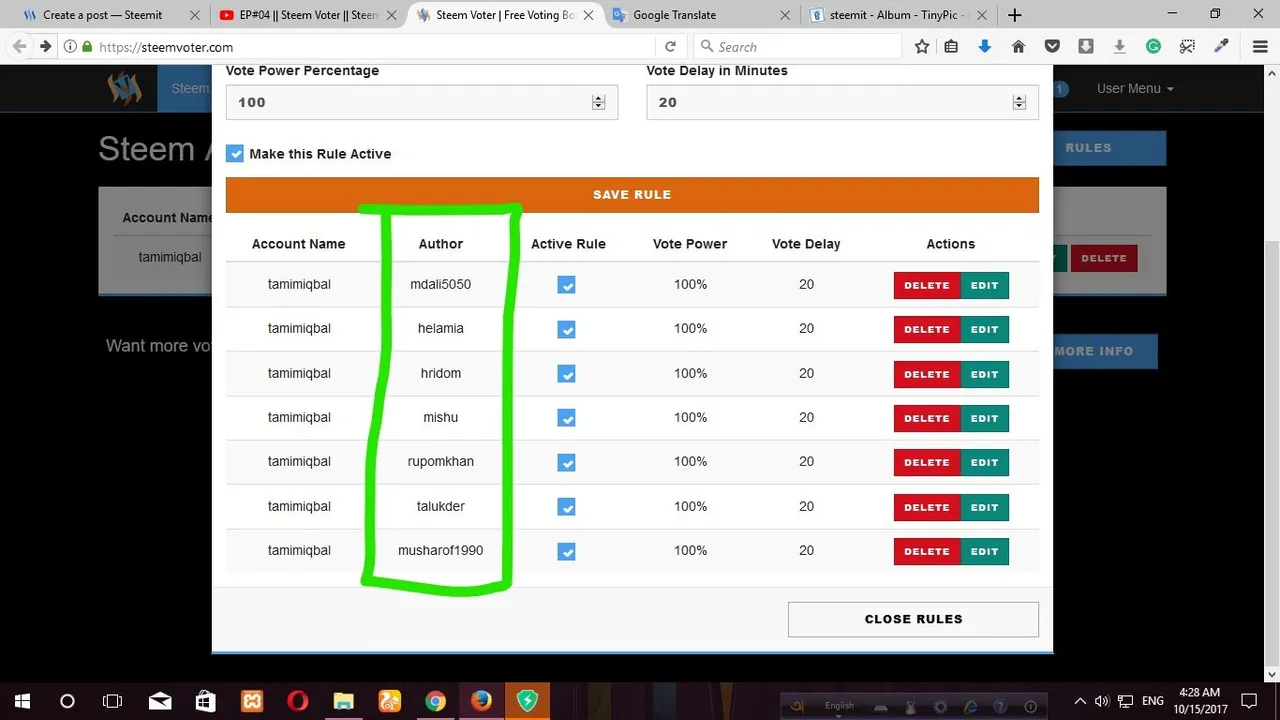Toggle Active Rule checkbox for musharof1990
The width and height of the screenshot is (1280, 720).
coord(566,551)
